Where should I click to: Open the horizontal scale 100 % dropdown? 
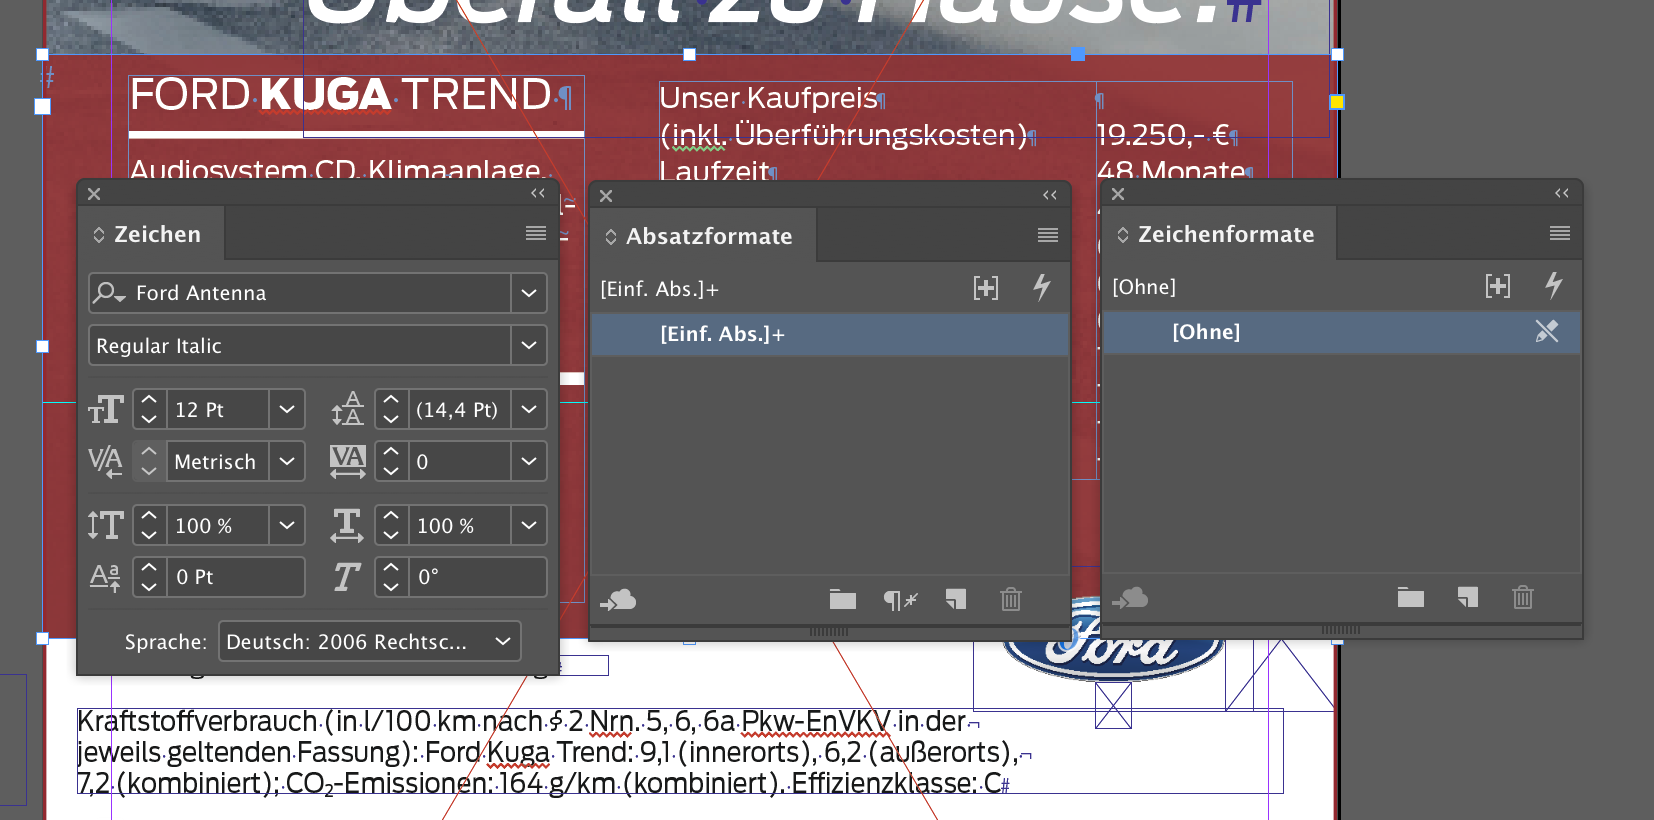(x=529, y=525)
